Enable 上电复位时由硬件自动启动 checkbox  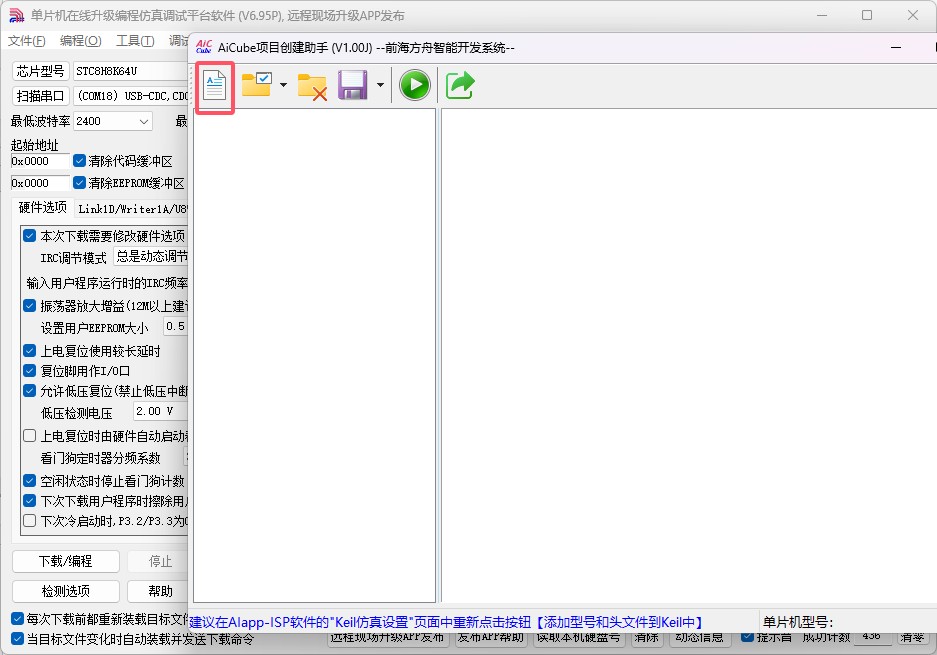29,436
